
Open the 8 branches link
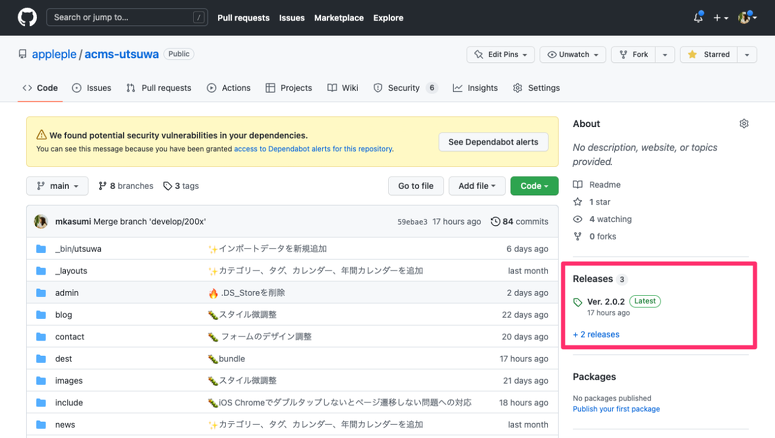[126, 186]
